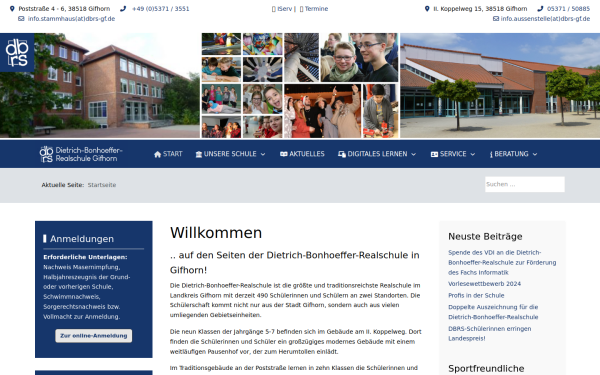
Task: Click the location pin icon before II. Koppelweg address
Action: pyautogui.click(x=427, y=9)
